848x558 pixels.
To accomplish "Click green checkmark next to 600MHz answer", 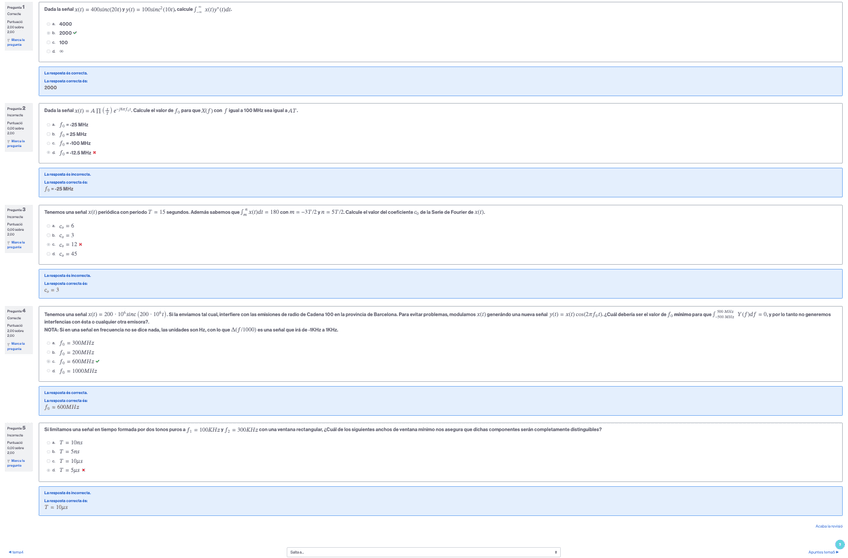I will 98,361.
